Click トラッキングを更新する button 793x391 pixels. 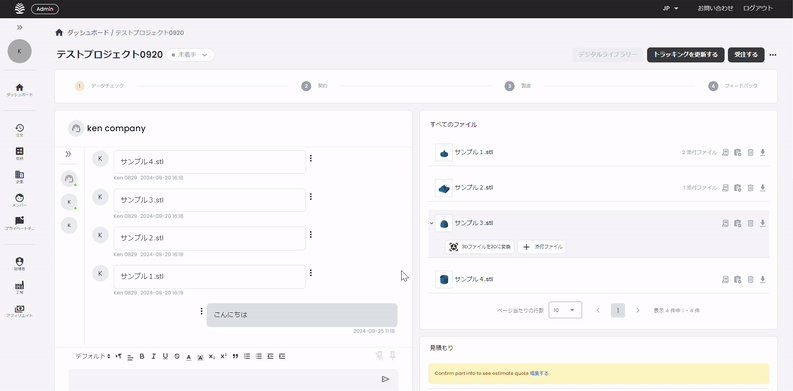pyautogui.click(x=685, y=55)
